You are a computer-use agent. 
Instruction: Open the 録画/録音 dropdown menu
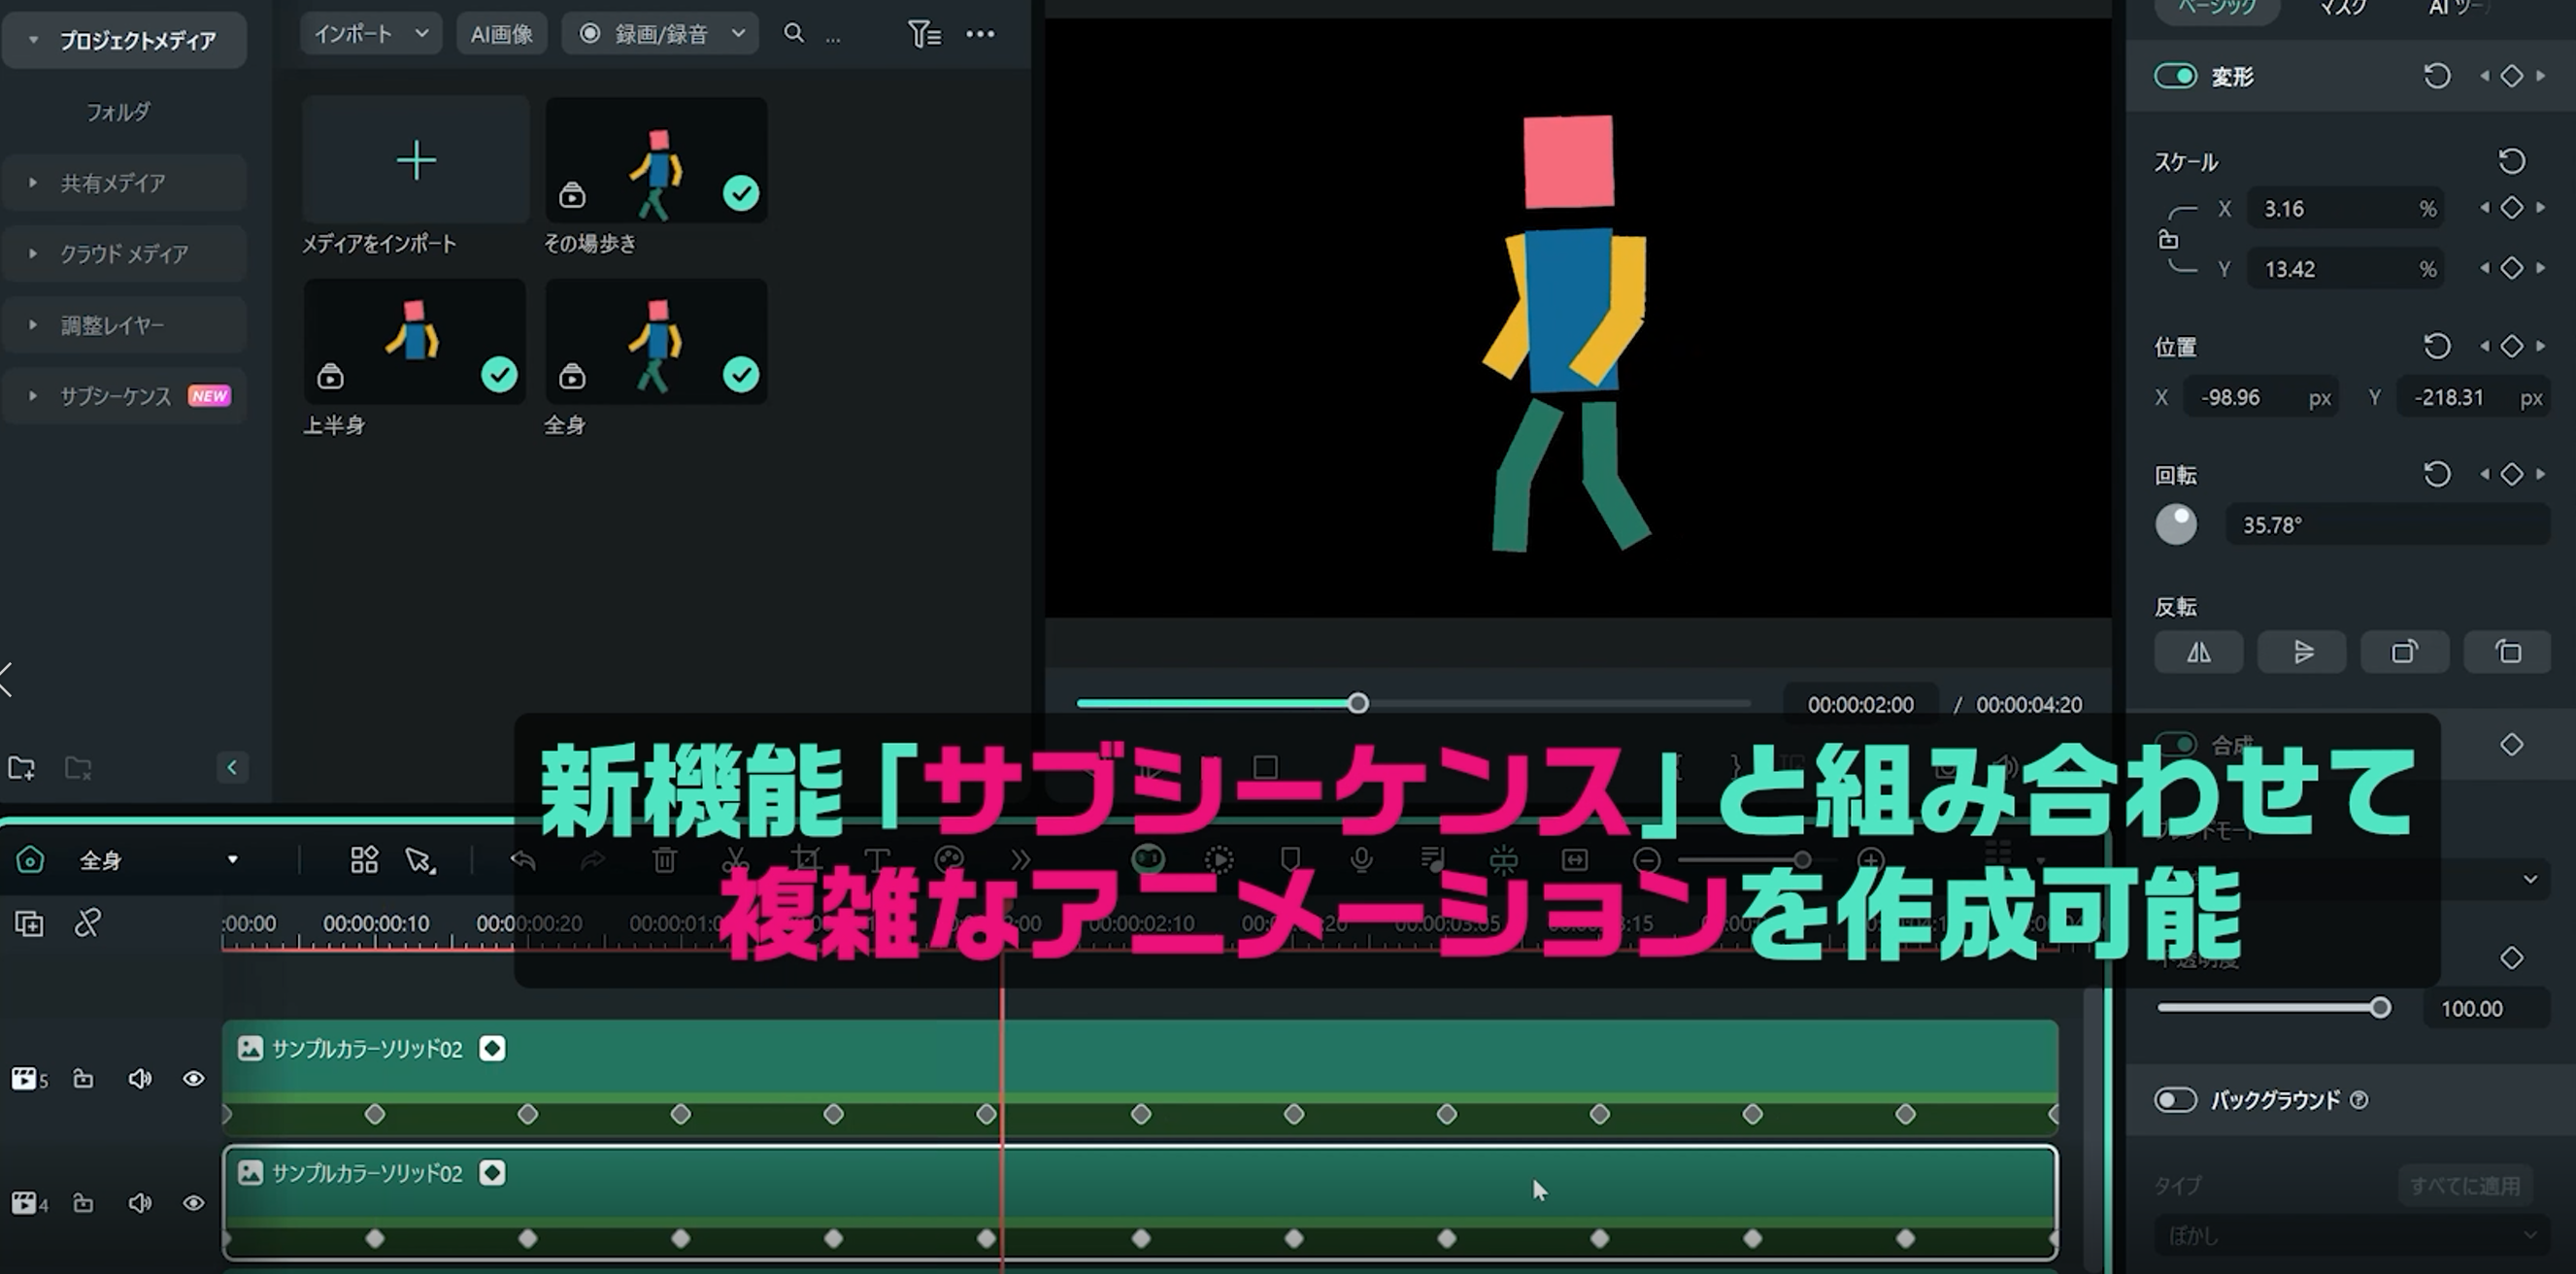tap(660, 34)
